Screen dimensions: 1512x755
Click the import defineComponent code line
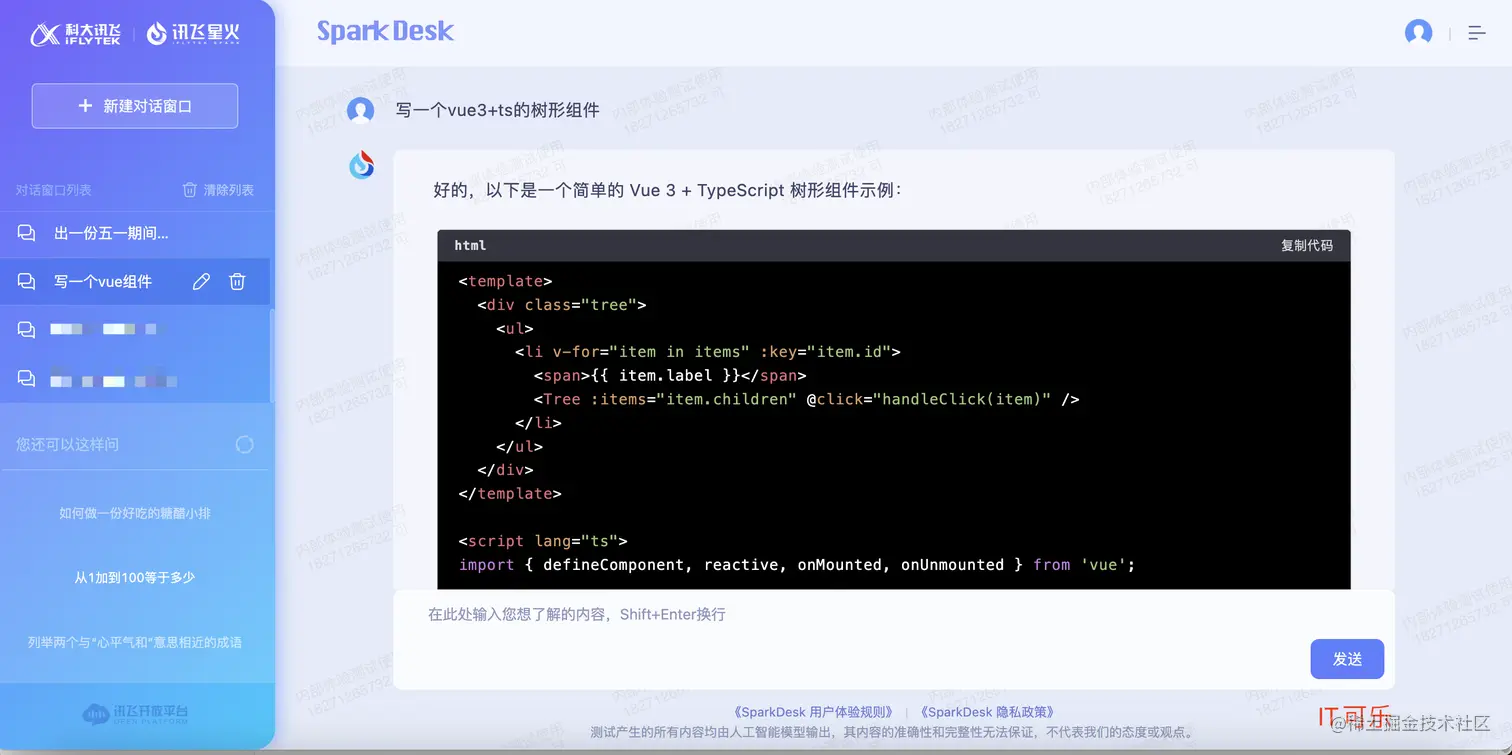point(797,565)
